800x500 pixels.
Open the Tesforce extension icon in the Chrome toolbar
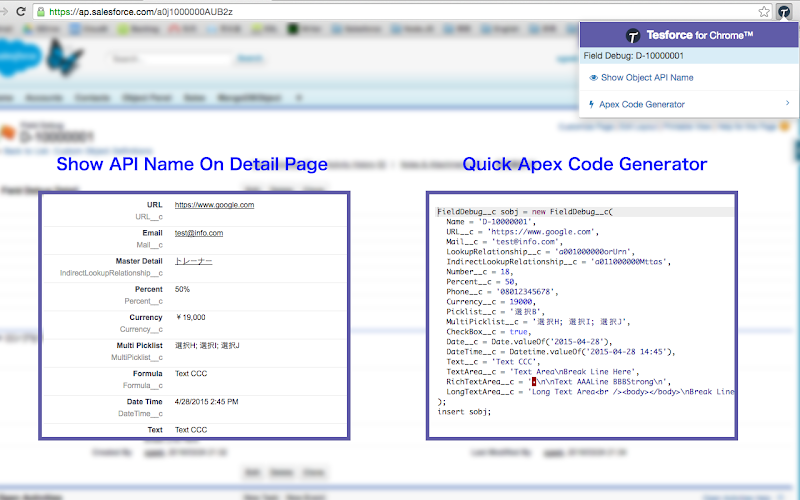coord(784,11)
